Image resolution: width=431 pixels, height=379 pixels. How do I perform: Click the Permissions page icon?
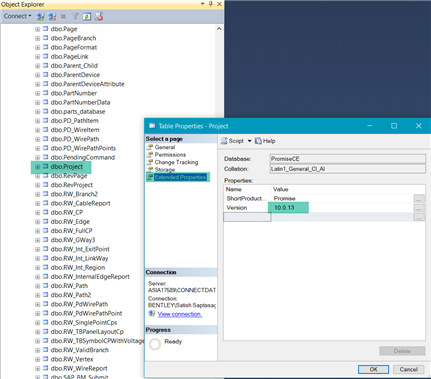pos(150,155)
